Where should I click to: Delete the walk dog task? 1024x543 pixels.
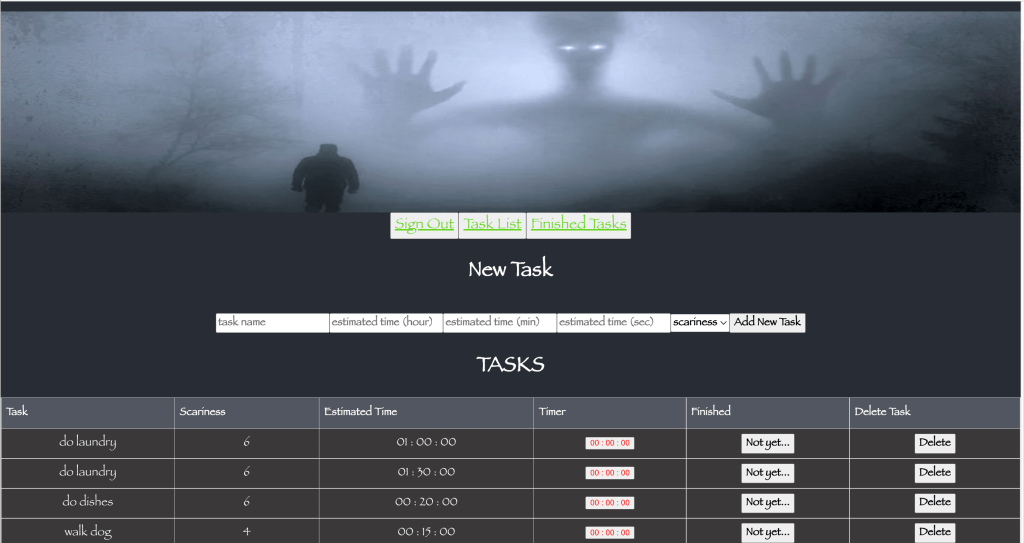[x=934, y=532]
